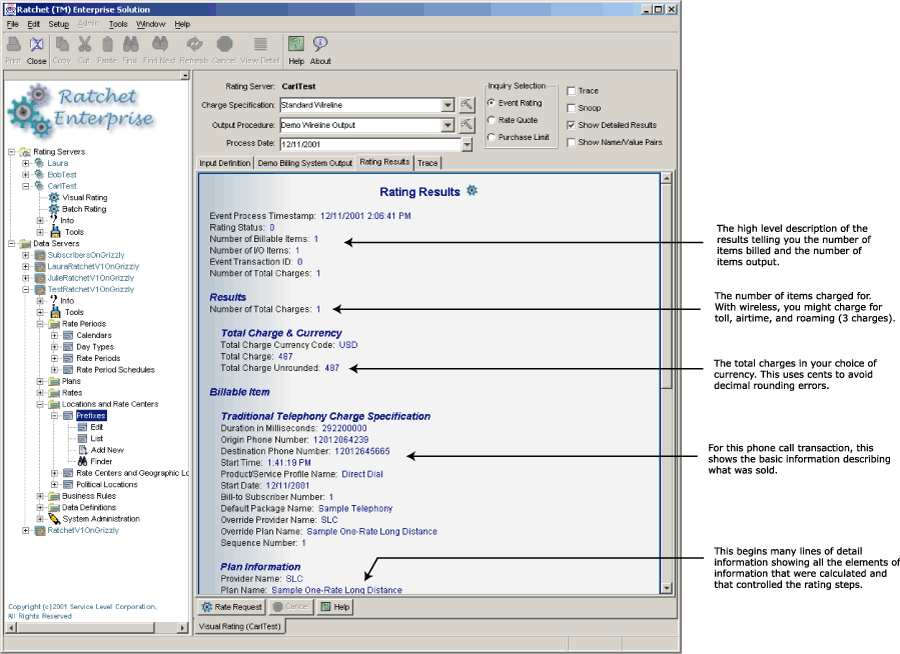The height and width of the screenshot is (654, 900).
Task: Click the About toolbar icon
Action: tap(320, 44)
